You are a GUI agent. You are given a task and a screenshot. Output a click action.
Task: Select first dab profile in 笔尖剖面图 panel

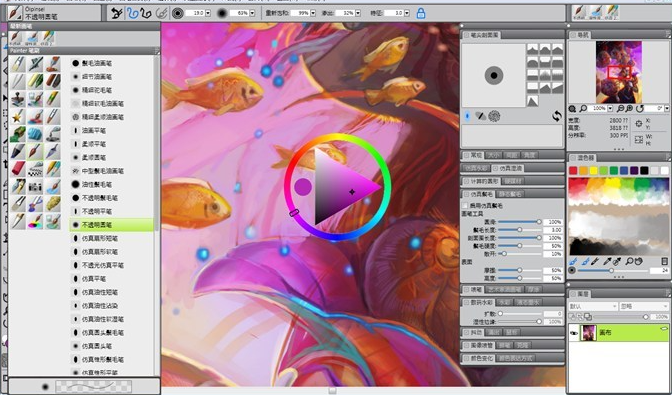[x=532, y=49]
